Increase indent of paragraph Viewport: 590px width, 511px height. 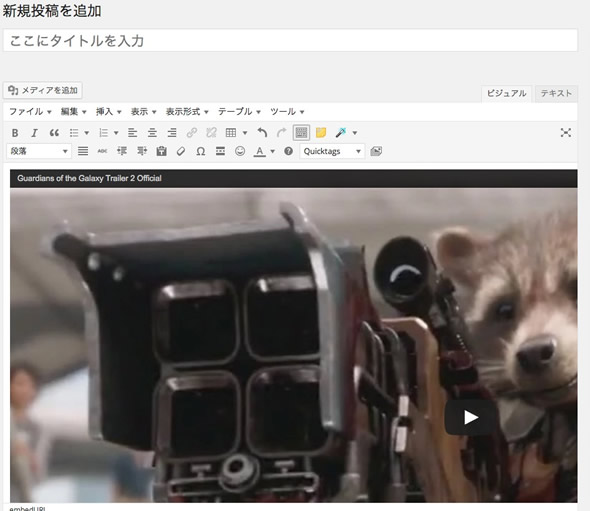[x=142, y=151]
